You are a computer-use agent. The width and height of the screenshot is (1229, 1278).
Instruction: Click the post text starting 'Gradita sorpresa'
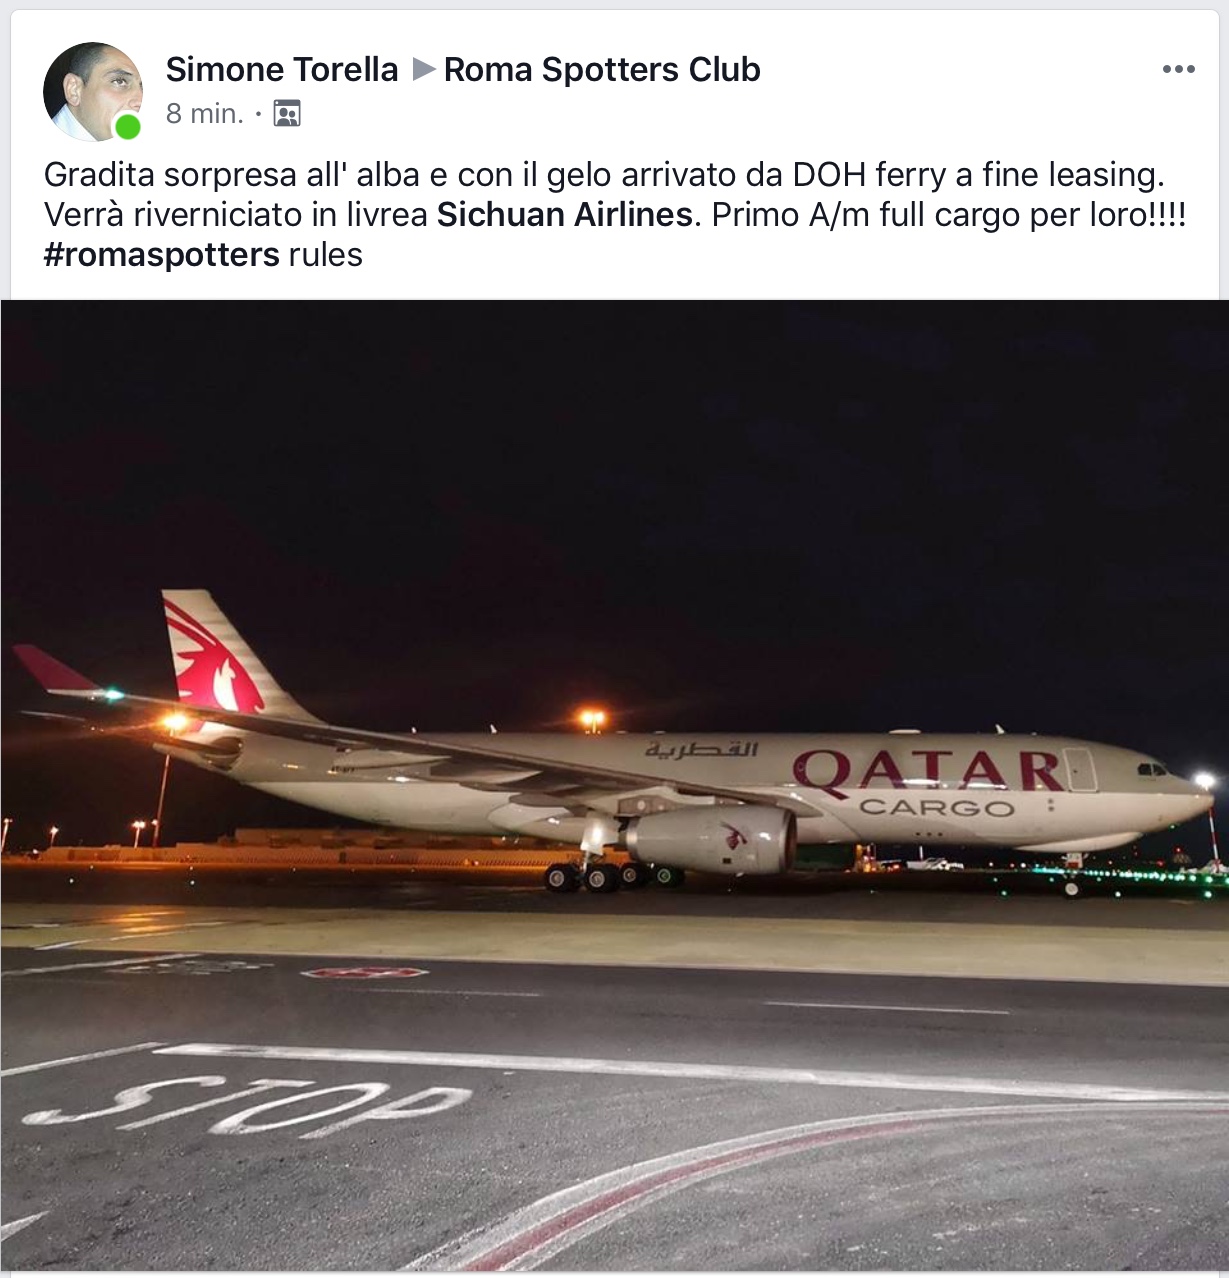604,175
